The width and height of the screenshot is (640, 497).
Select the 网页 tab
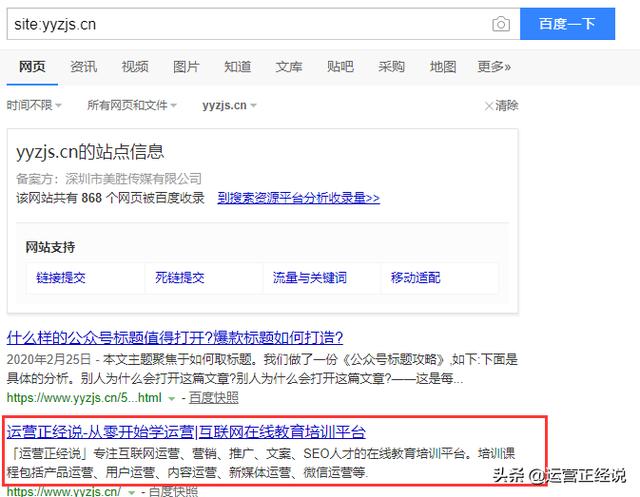(32, 67)
